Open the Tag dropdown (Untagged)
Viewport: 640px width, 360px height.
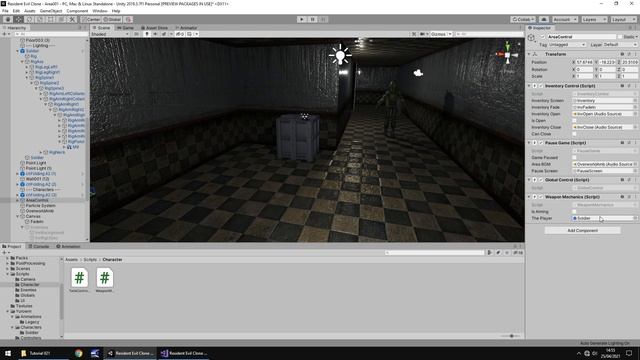coord(567,44)
